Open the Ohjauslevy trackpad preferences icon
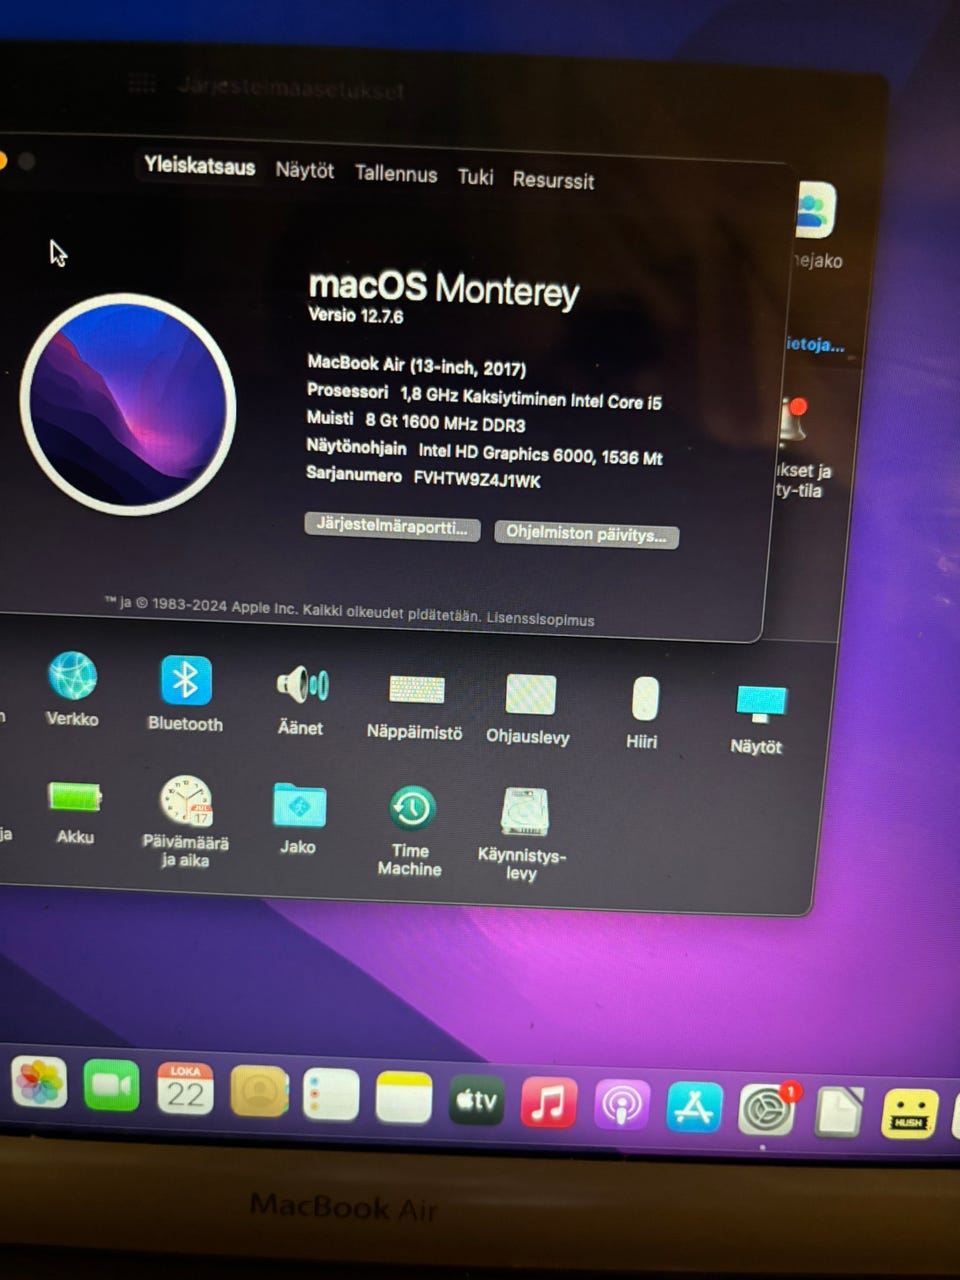960x1280 pixels. click(530, 695)
